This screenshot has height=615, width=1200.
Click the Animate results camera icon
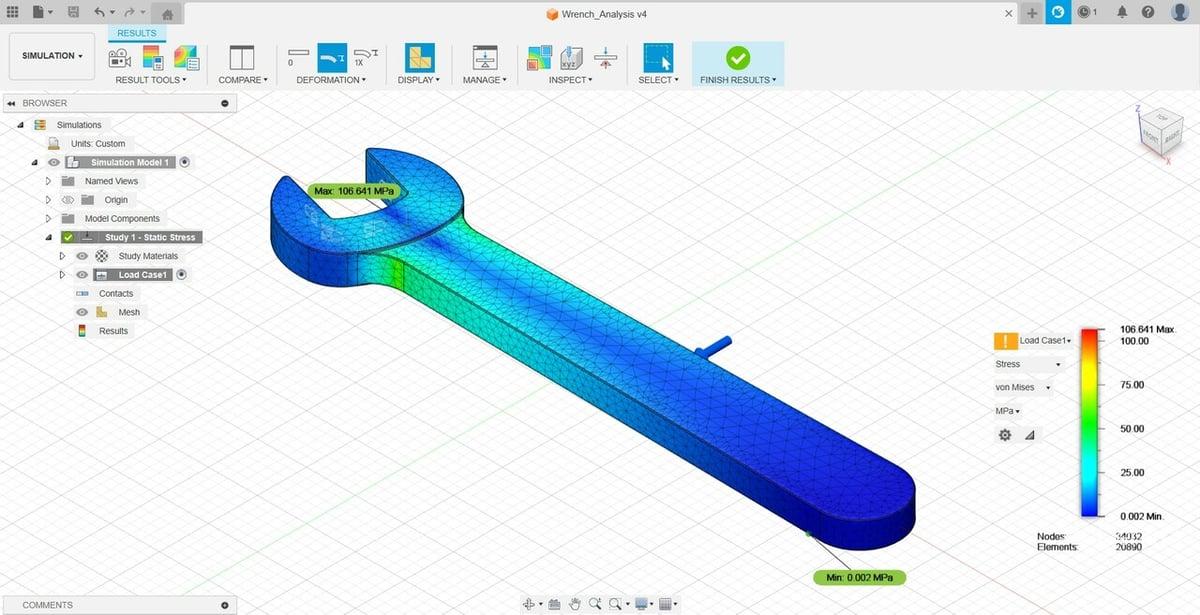click(120, 57)
